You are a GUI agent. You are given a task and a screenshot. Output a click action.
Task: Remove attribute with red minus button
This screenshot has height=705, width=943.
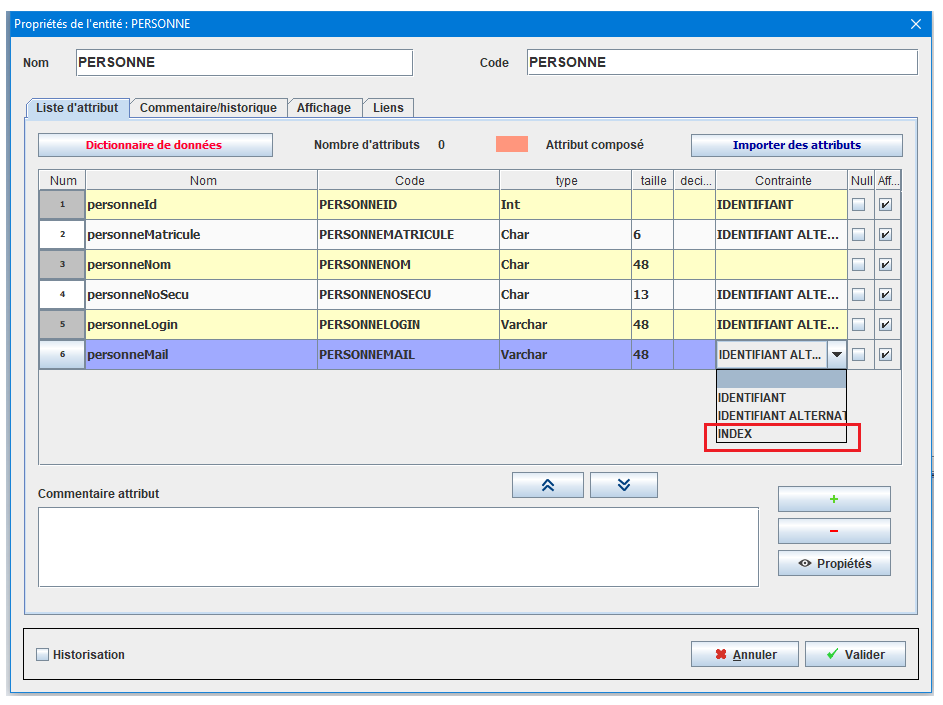pos(834,531)
